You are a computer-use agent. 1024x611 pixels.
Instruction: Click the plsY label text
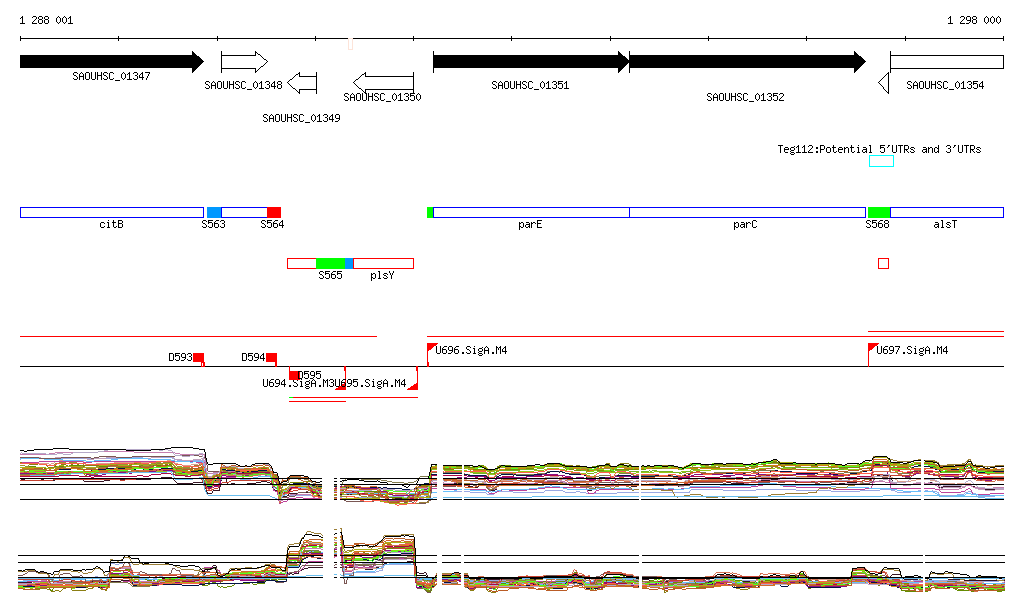click(382, 275)
